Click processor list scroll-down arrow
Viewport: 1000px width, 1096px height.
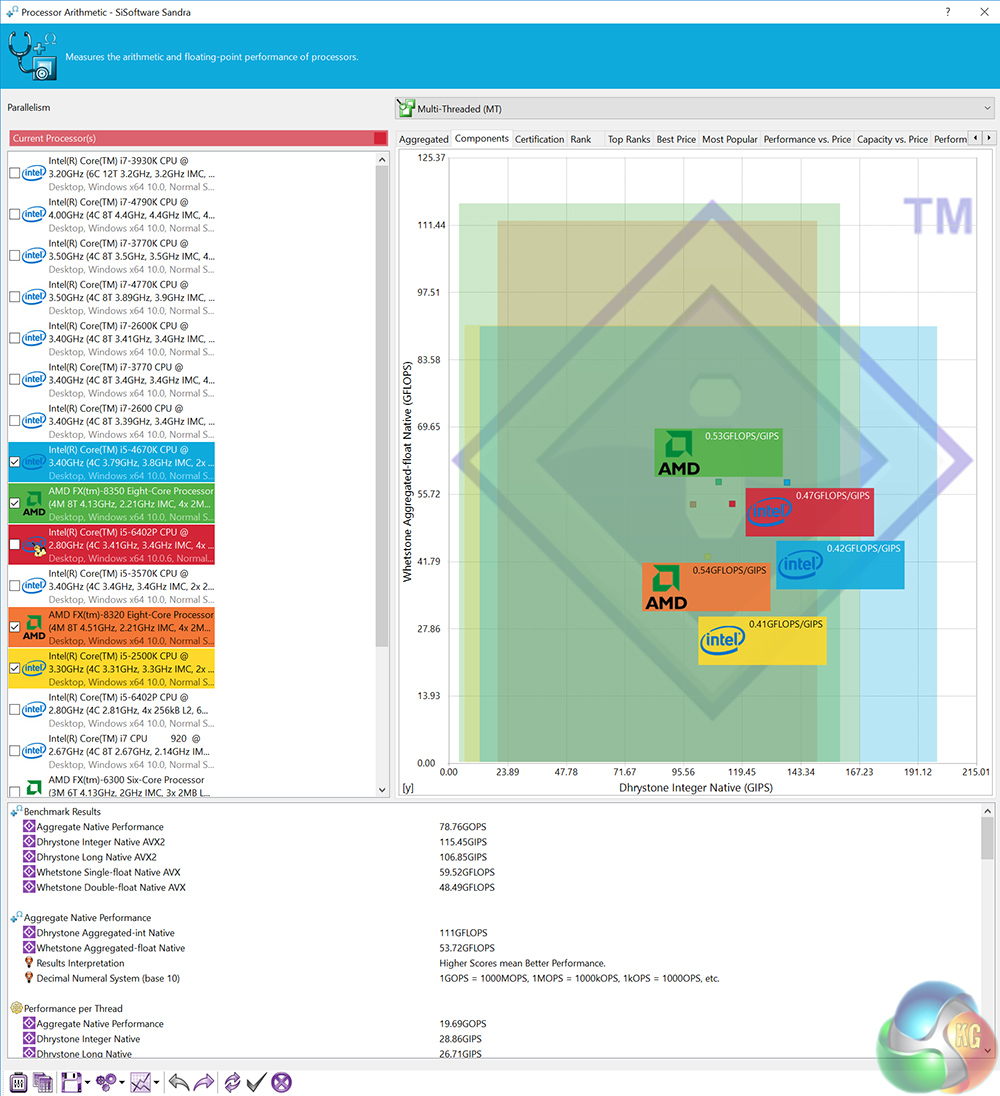click(382, 790)
